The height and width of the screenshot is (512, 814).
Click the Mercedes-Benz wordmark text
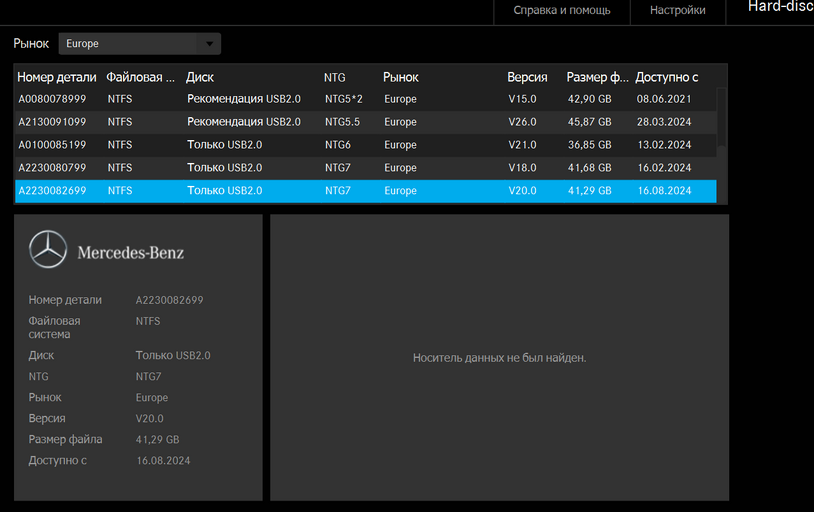coord(131,253)
